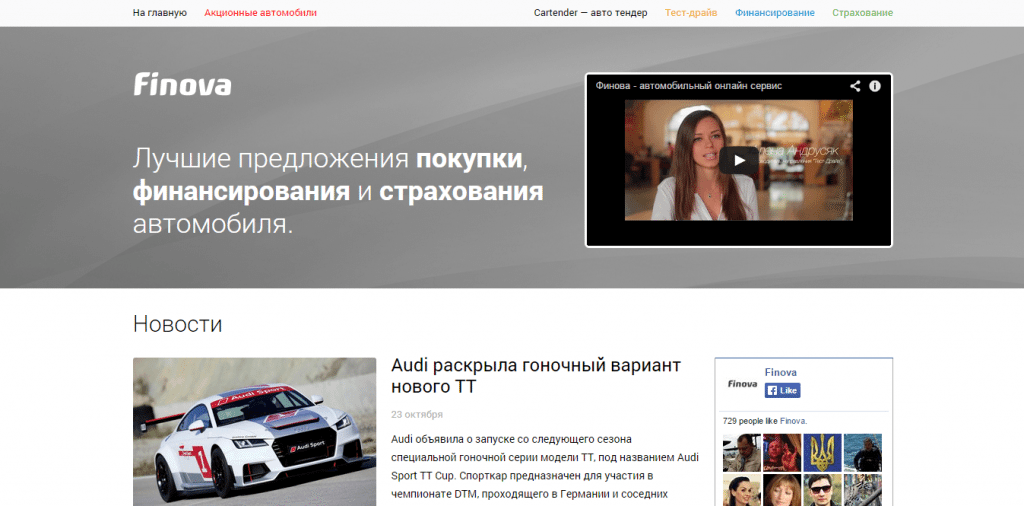Select the 'Тест-драйв' menu item

(690, 13)
